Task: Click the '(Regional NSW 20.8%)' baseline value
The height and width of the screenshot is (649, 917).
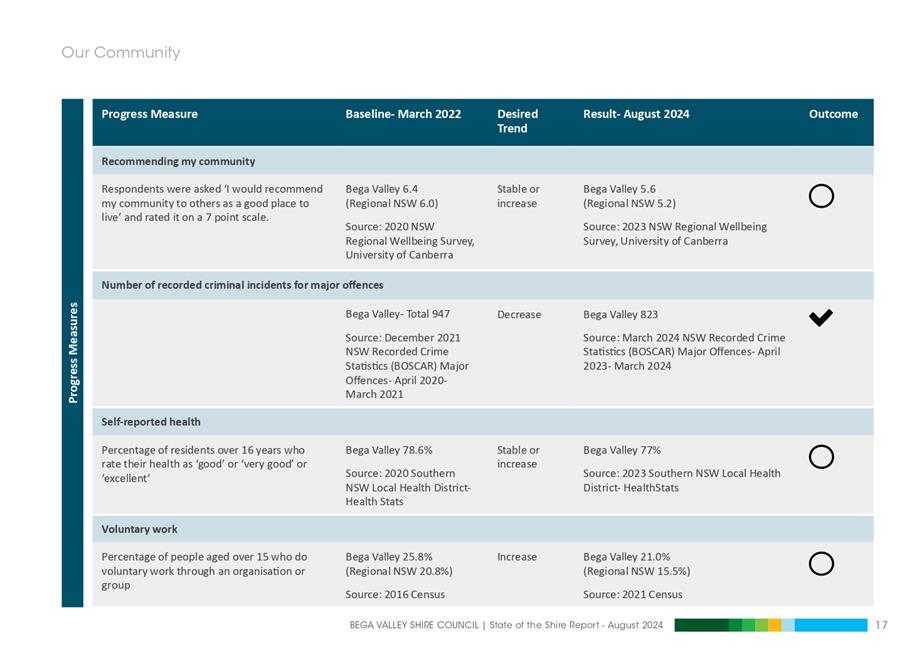Action: click(399, 571)
